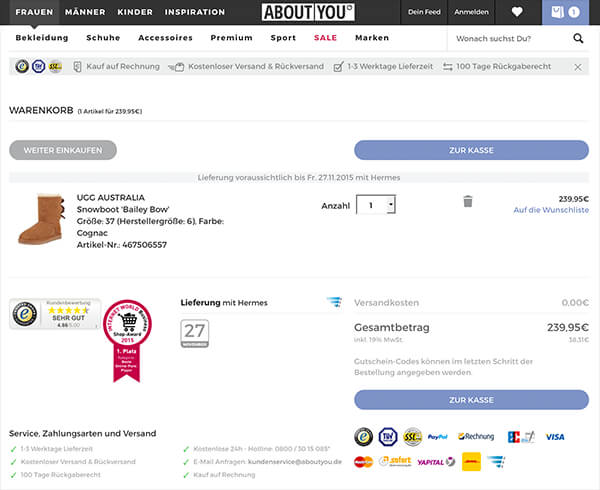Open the FRAUEN tab
This screenshot has width=600, height=490.
click(x=34, y=12)
